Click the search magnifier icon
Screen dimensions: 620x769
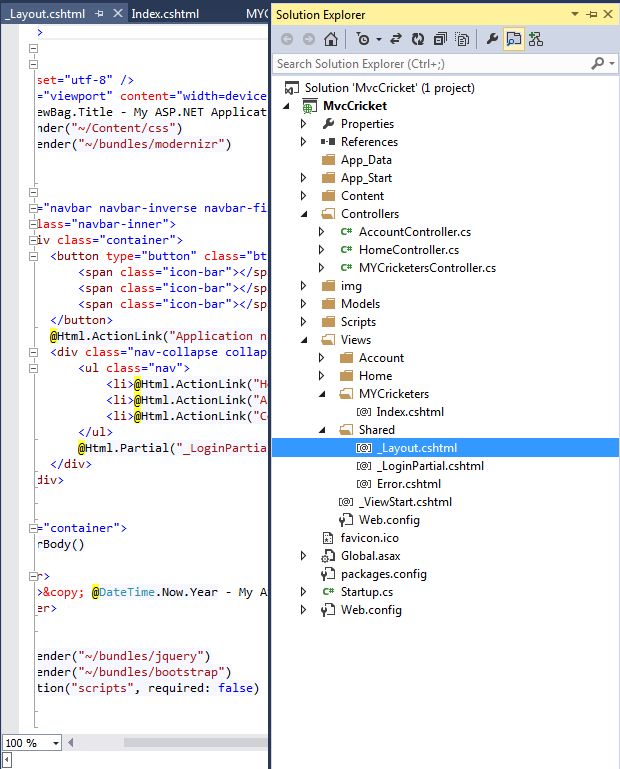coord(598,63)
